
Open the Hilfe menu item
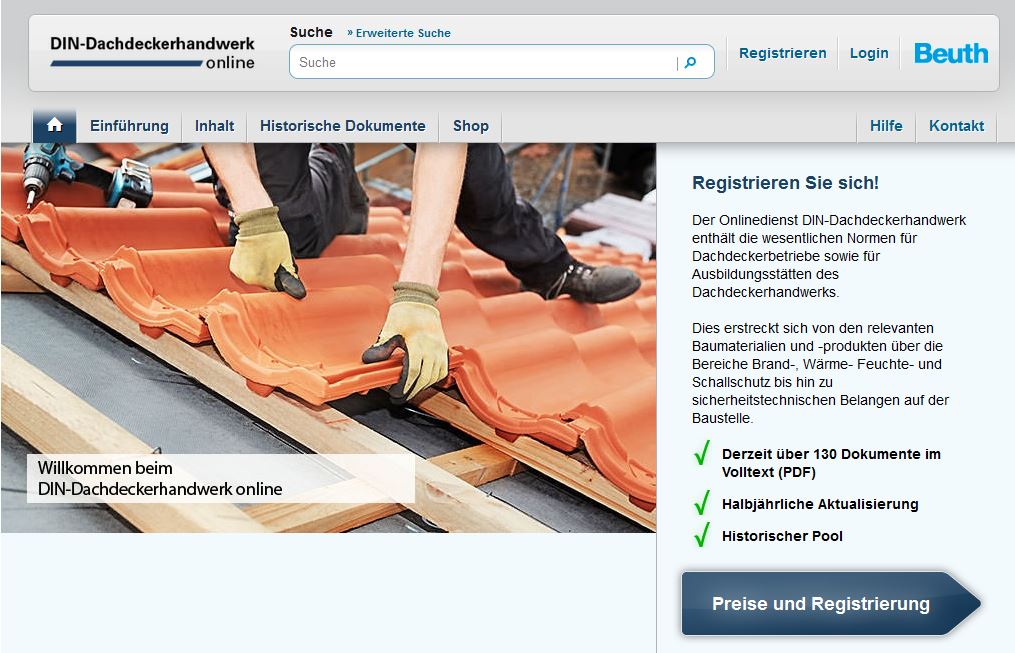tap(886, 126)
